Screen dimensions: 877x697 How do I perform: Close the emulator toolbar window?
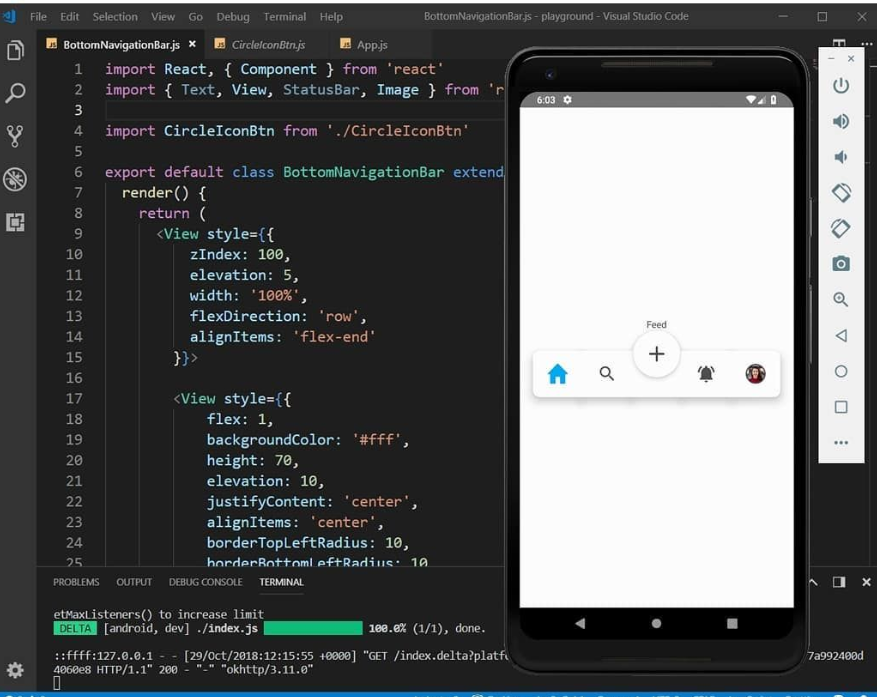[851, 58]
